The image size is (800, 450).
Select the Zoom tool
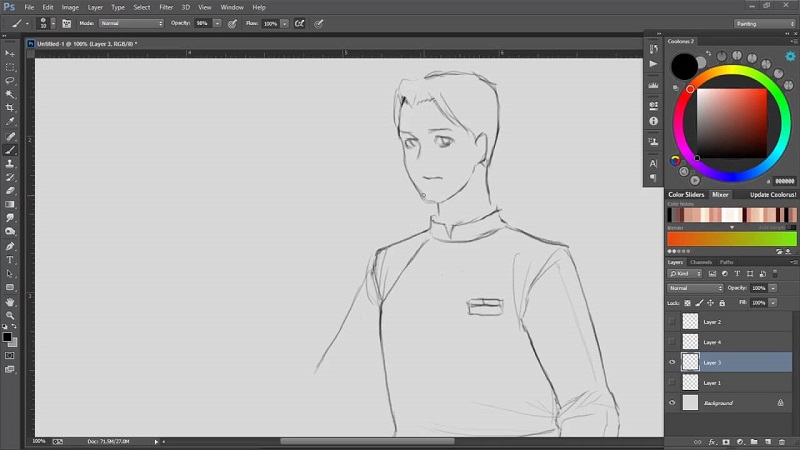[x=10, y=315]
